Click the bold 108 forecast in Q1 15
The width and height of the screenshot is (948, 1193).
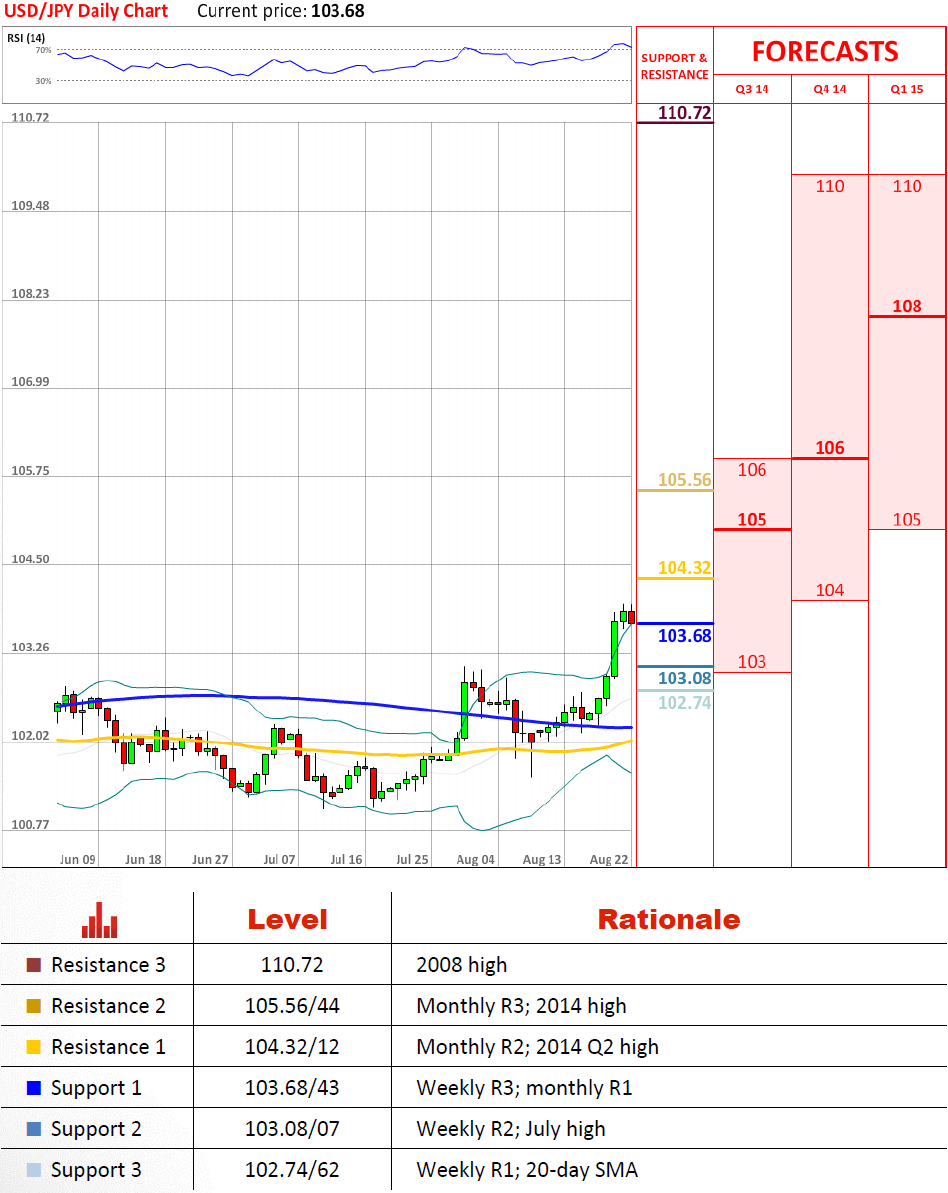(x=907, y=307)
